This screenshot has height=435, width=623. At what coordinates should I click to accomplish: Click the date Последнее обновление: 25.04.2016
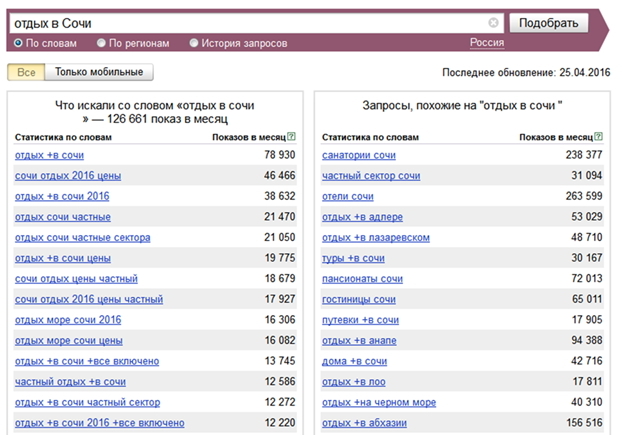(526, 72)
